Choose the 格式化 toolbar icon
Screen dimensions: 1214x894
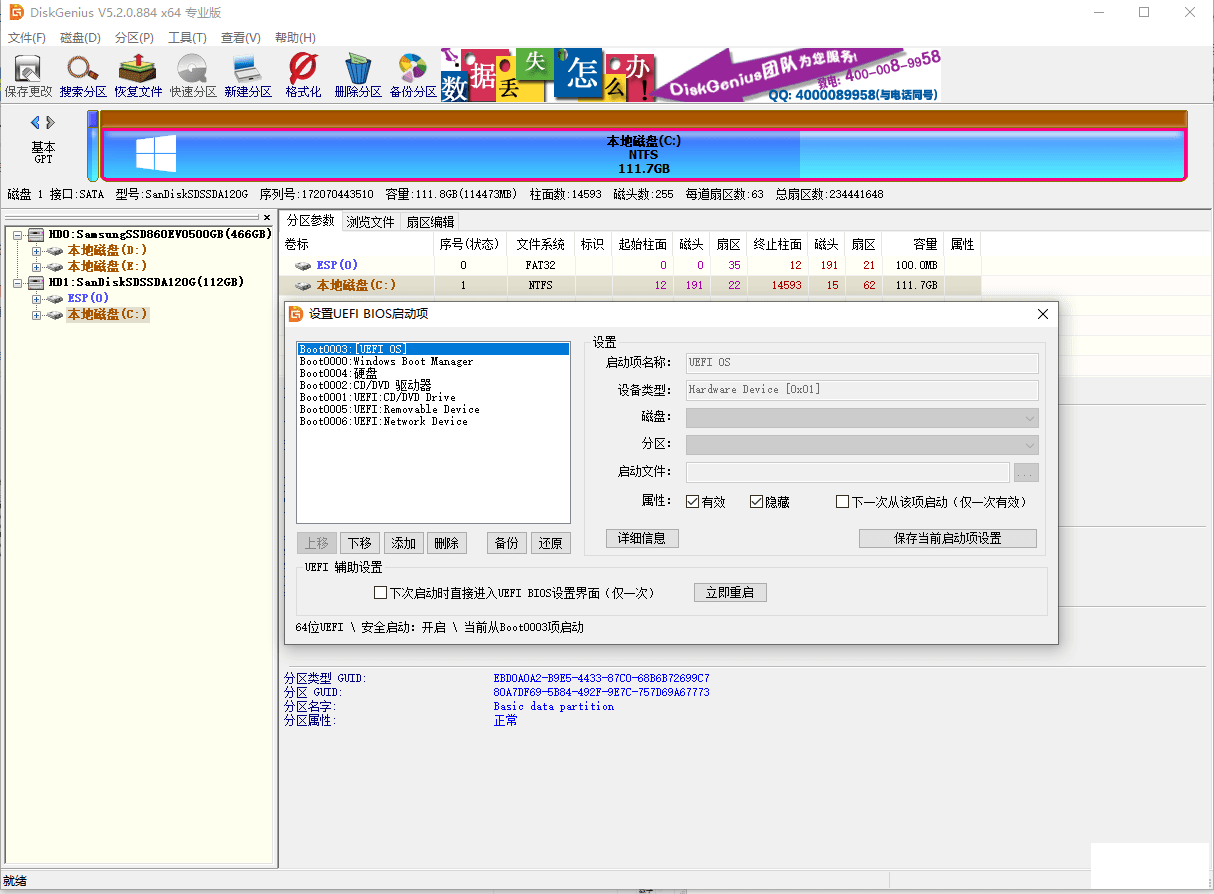(x=303, y=76)
